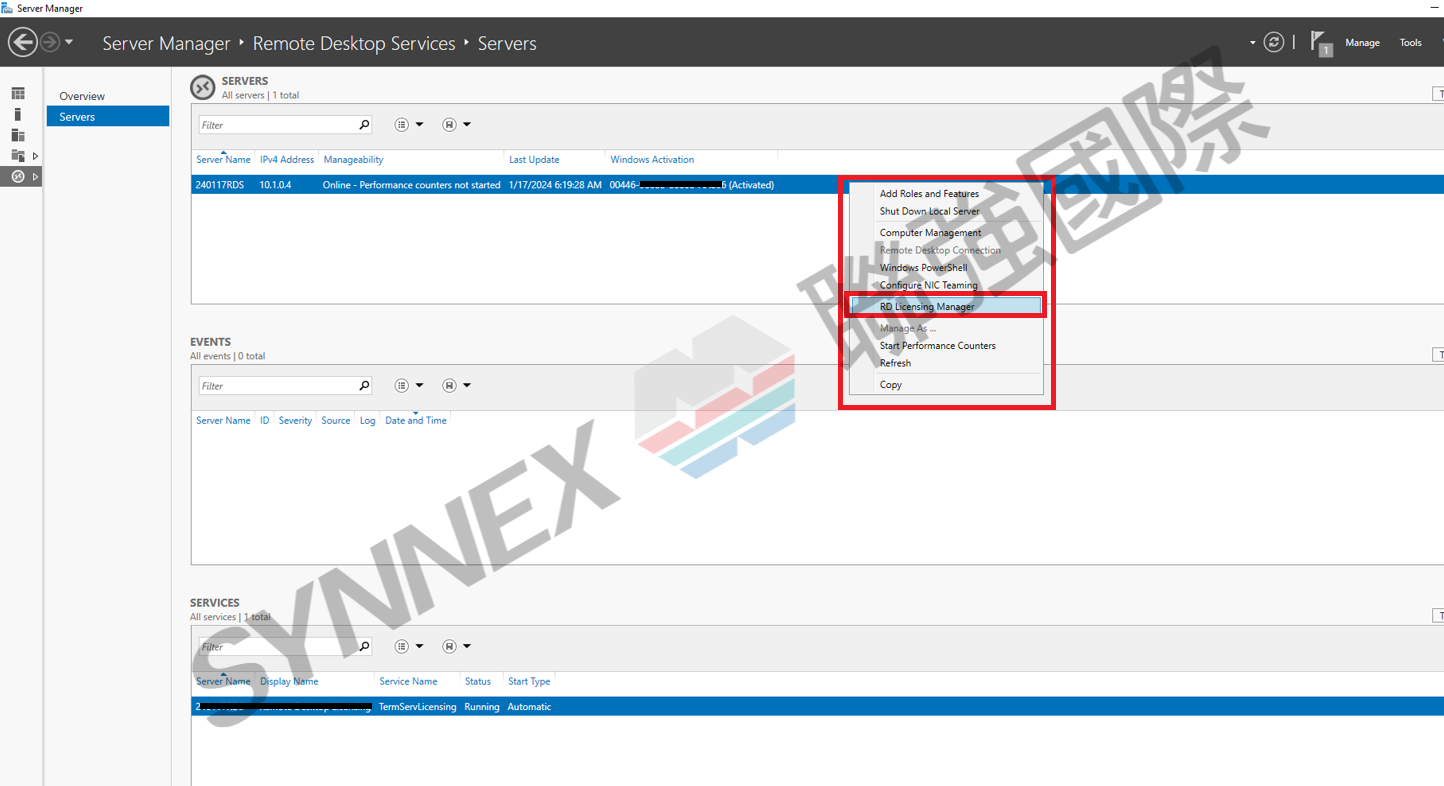Screen dimensions: 1444x786
Task: Choose Configure NIC Teaming
Action: tap(928, 286)
